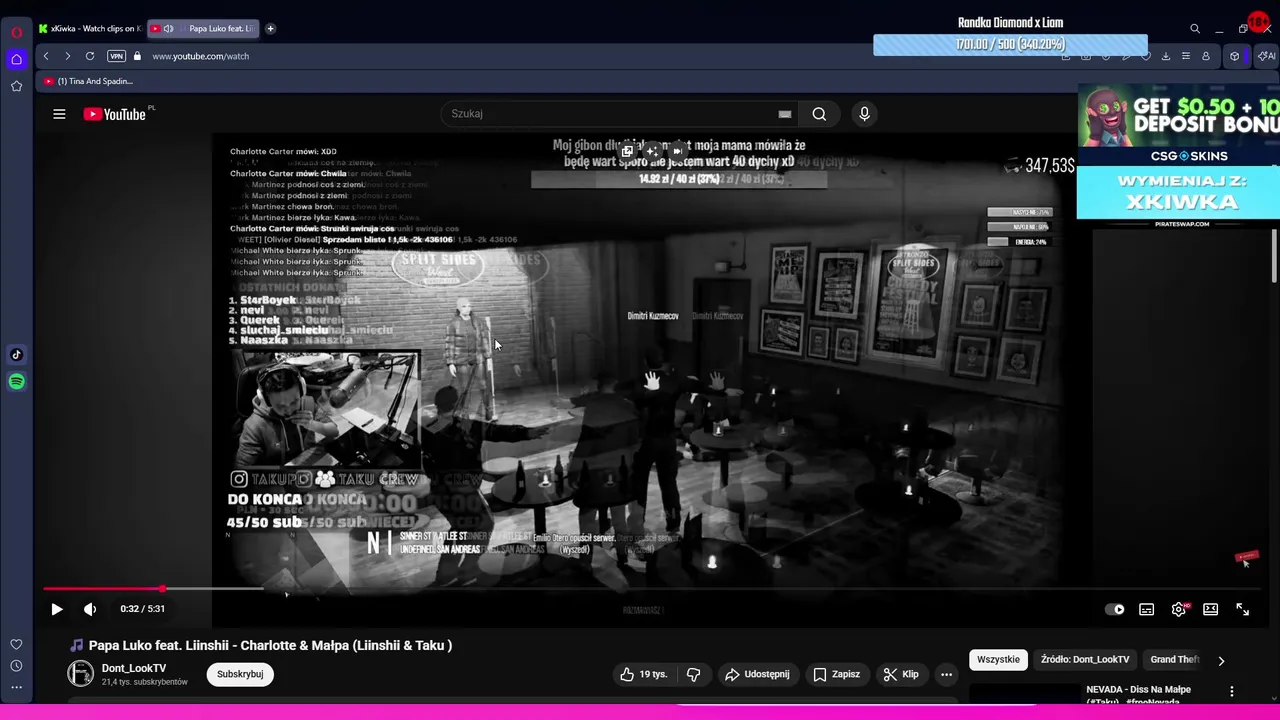
Task: Open the extensions cube icon
Action: (x=1234, y=56)
